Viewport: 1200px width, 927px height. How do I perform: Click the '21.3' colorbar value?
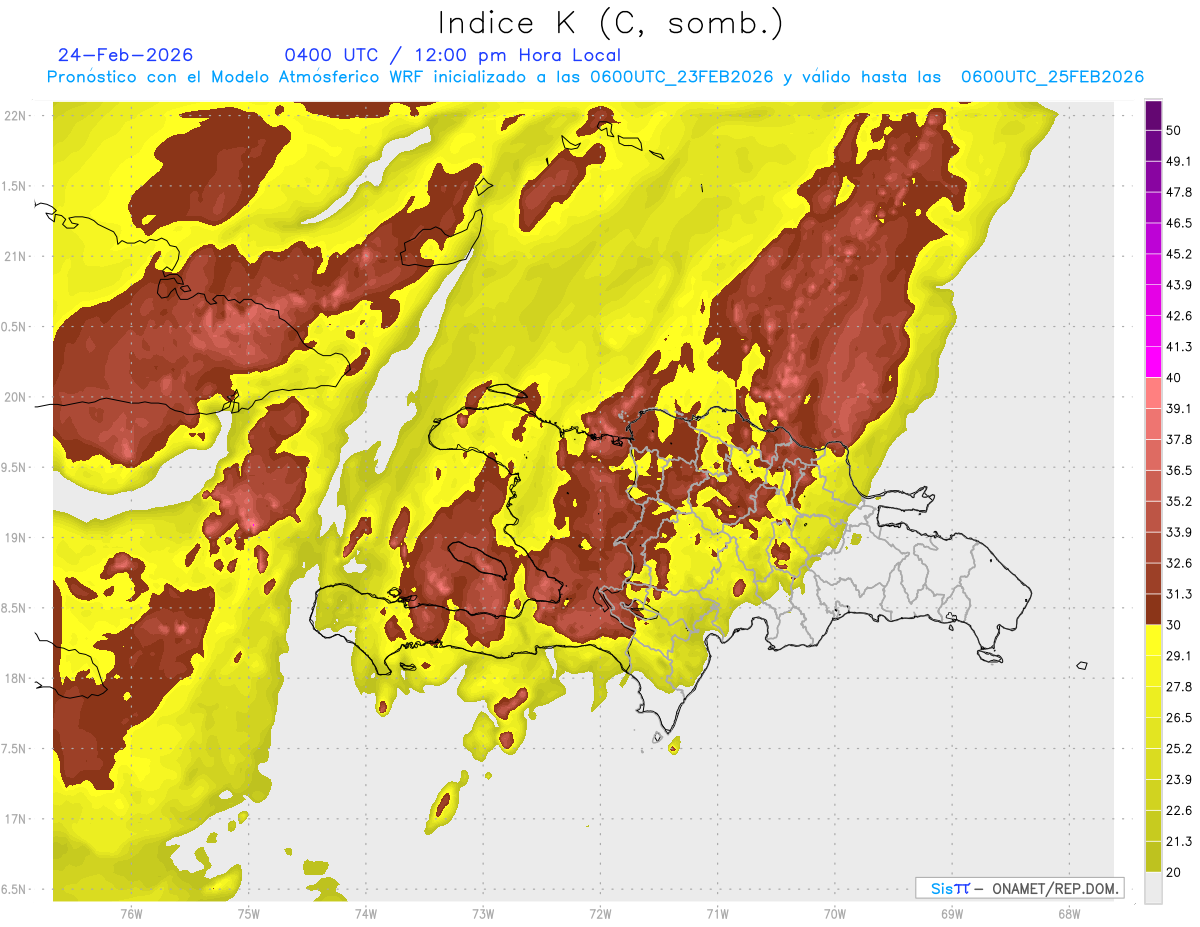(x=1179, y=841)
